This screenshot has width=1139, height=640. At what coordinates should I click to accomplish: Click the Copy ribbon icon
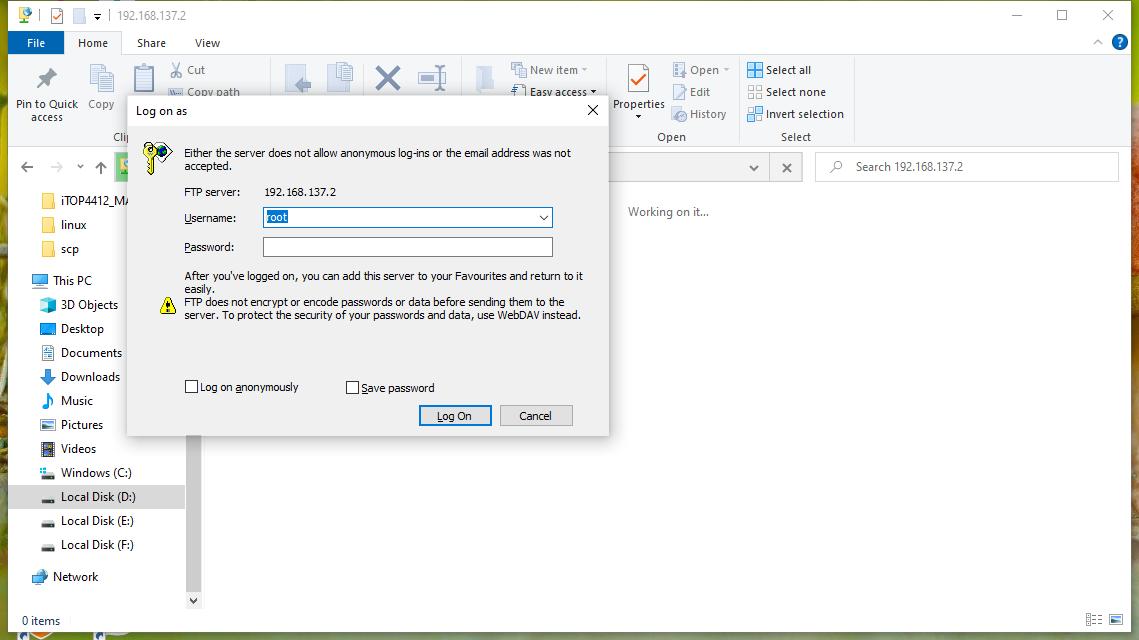click(101, 78)
